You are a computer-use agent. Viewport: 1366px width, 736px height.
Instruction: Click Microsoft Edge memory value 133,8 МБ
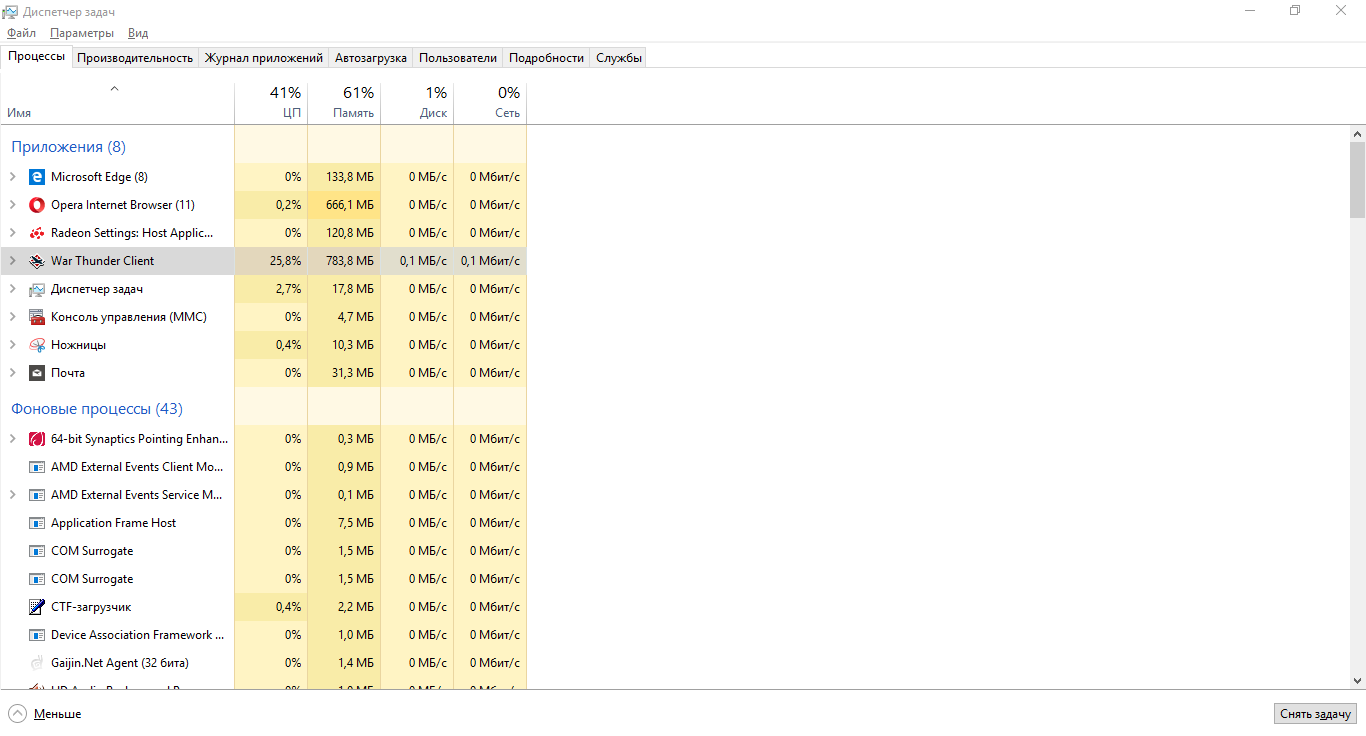click(350, 177)
